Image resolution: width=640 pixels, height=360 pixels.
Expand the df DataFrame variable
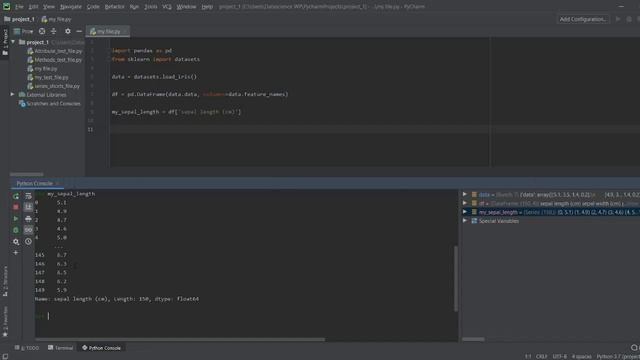coord(465,203)
